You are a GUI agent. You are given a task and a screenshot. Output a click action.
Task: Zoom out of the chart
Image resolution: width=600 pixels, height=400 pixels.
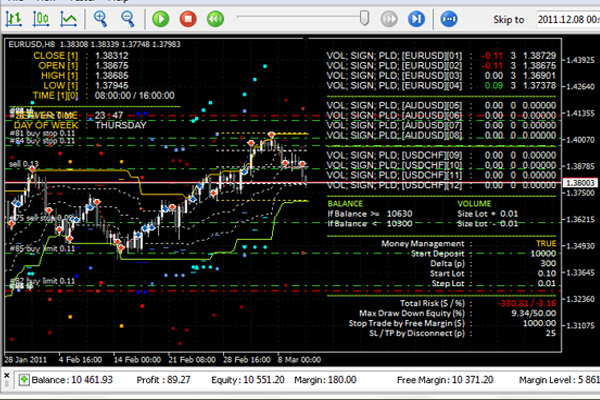click(126, 18)
